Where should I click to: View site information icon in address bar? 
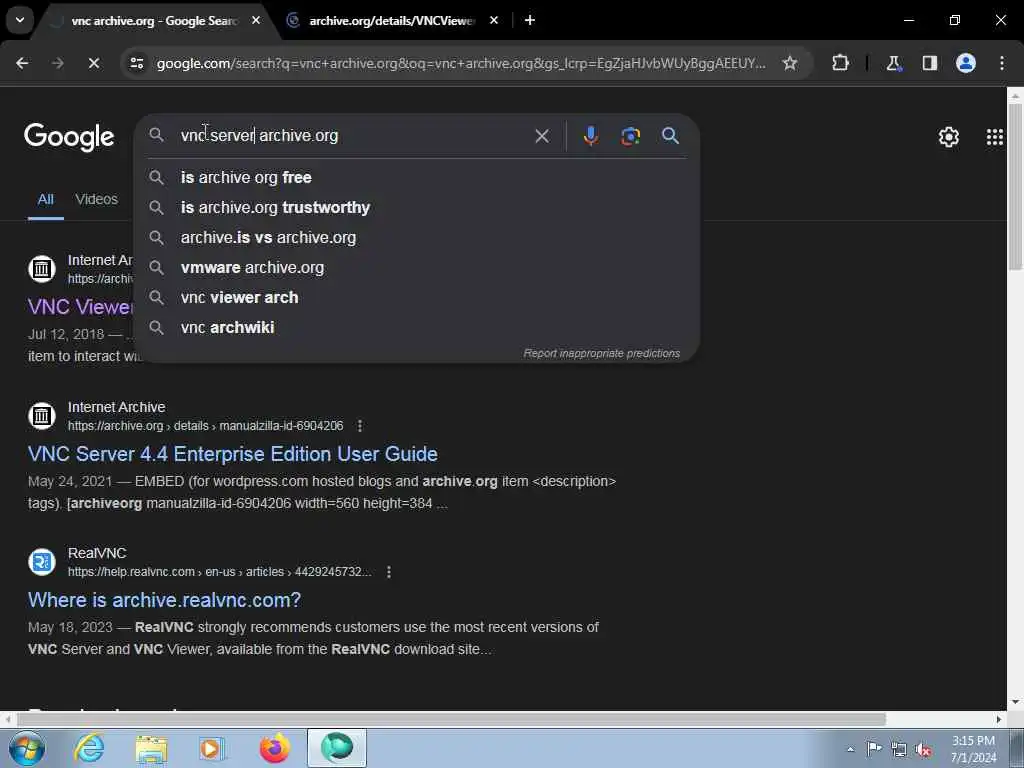[136, 63]
